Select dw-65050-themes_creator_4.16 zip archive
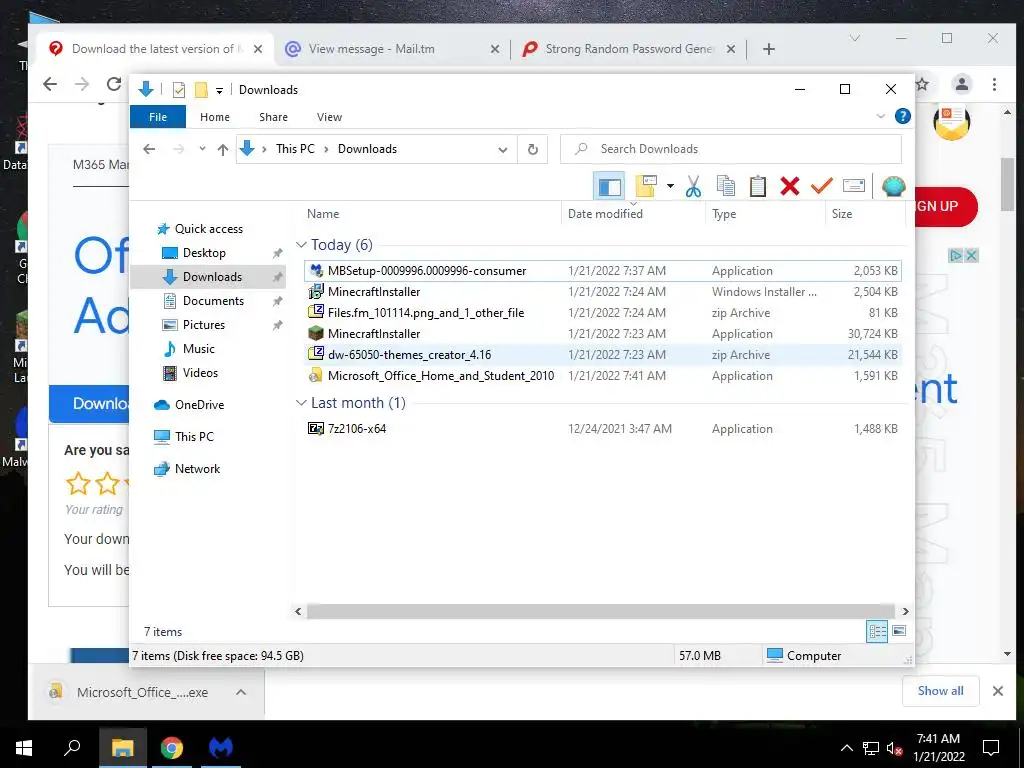This screenshot has height=768, width=1024. click(603, 355)
